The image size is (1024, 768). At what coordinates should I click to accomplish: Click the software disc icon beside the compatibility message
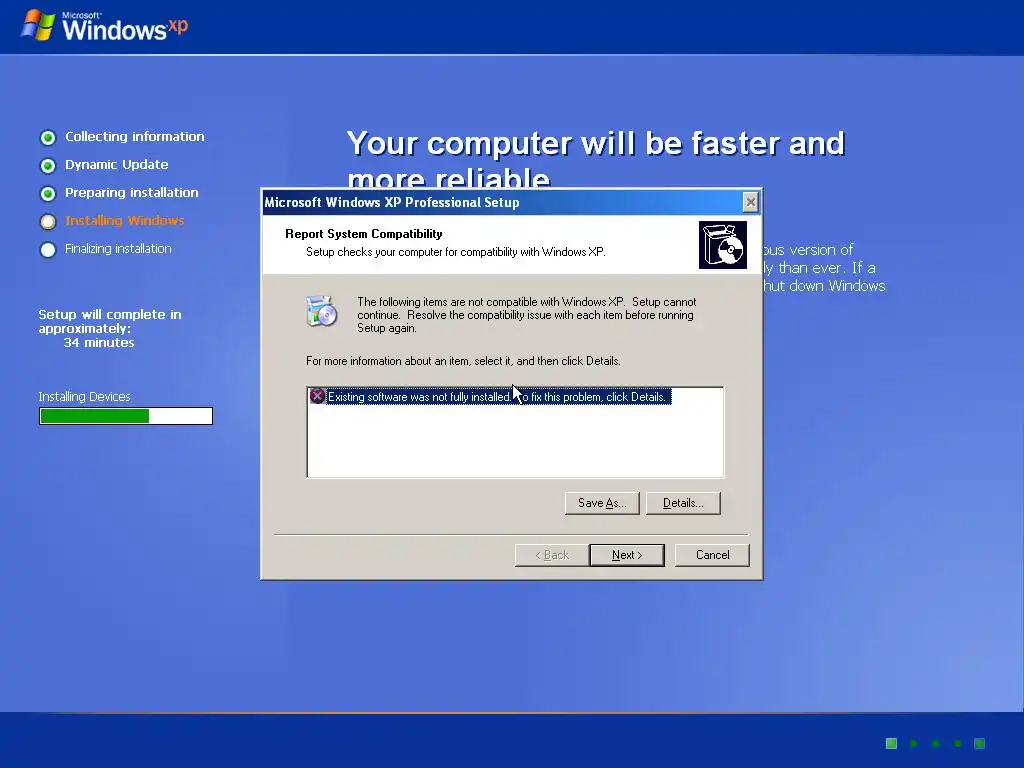pos(321,311)
